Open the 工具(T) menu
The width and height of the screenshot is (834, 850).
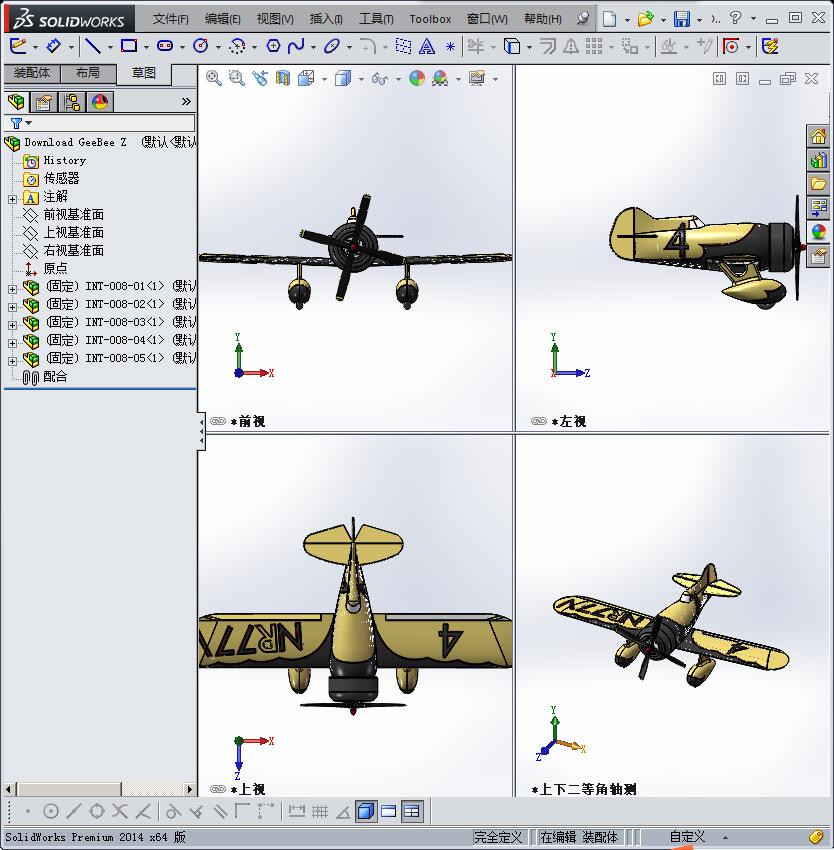coord(376,19)
